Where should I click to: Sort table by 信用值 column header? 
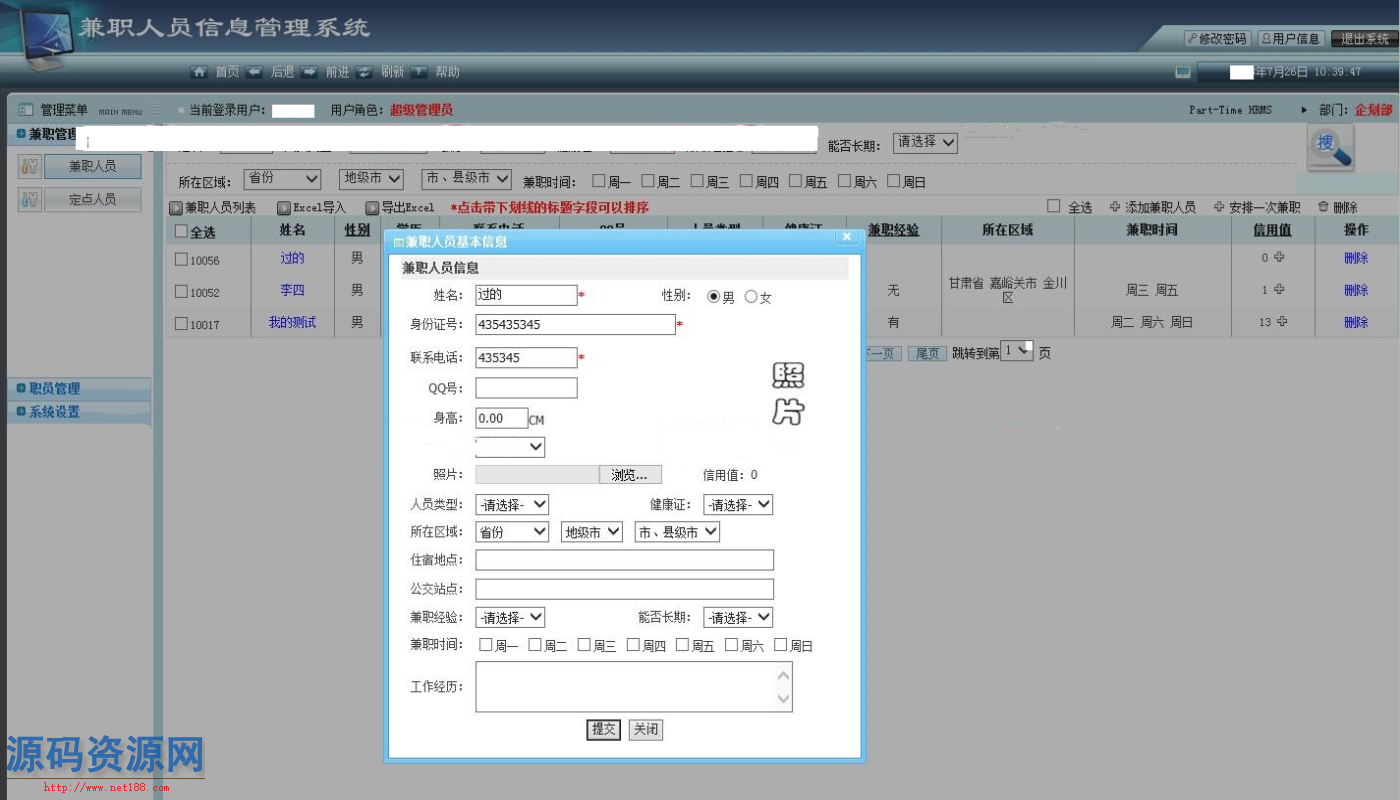(x=1273, y=230)
